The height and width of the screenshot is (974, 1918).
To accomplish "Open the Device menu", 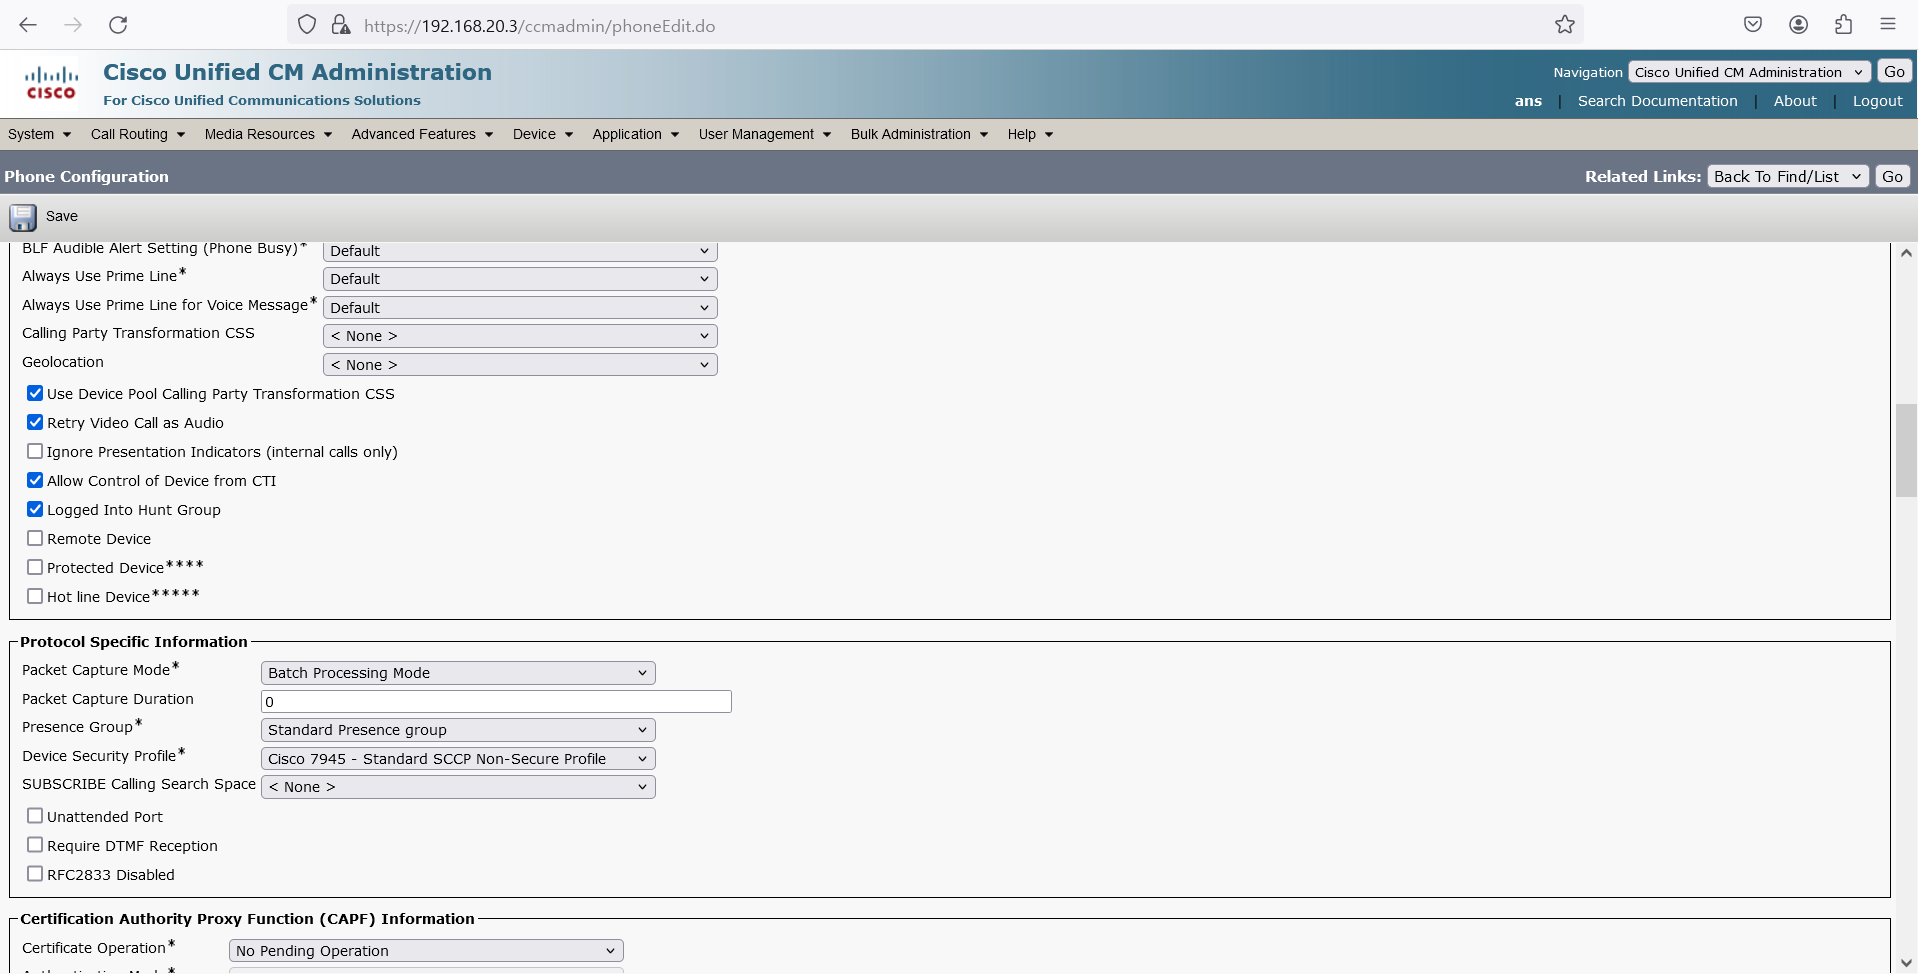I will [542, 134].
